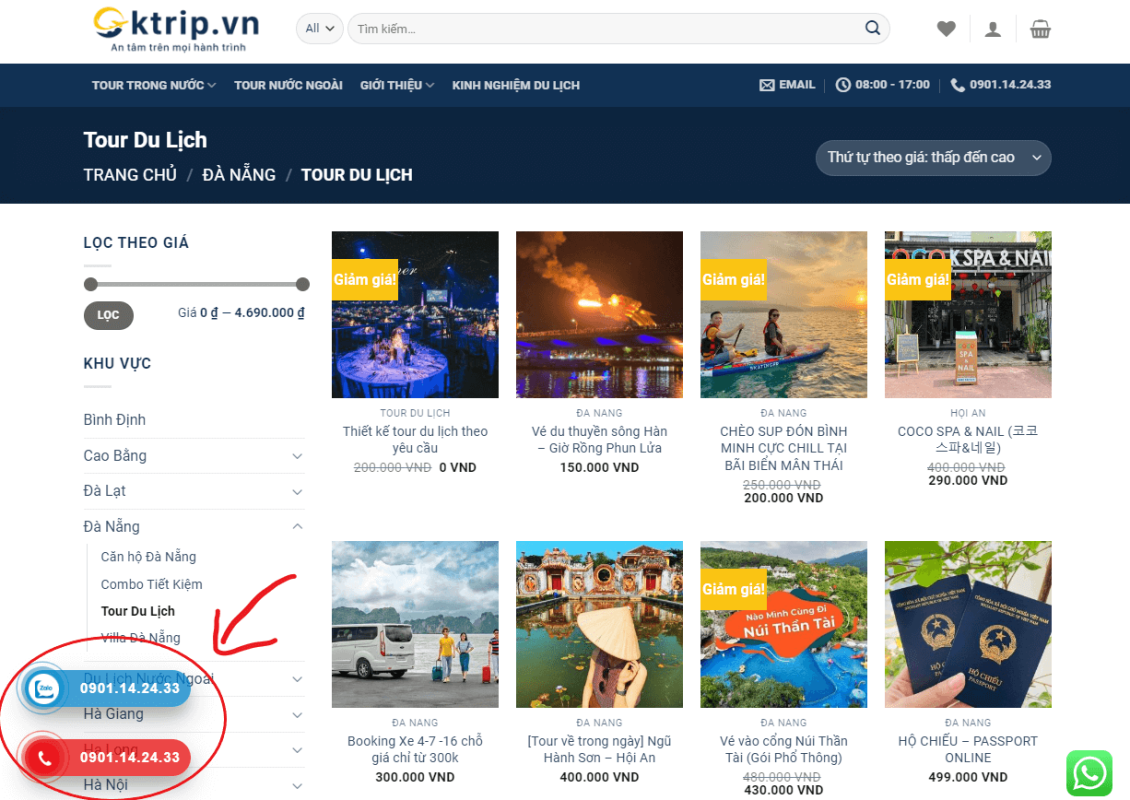Open the SUP paddling thumbnail

coord(783,314)
